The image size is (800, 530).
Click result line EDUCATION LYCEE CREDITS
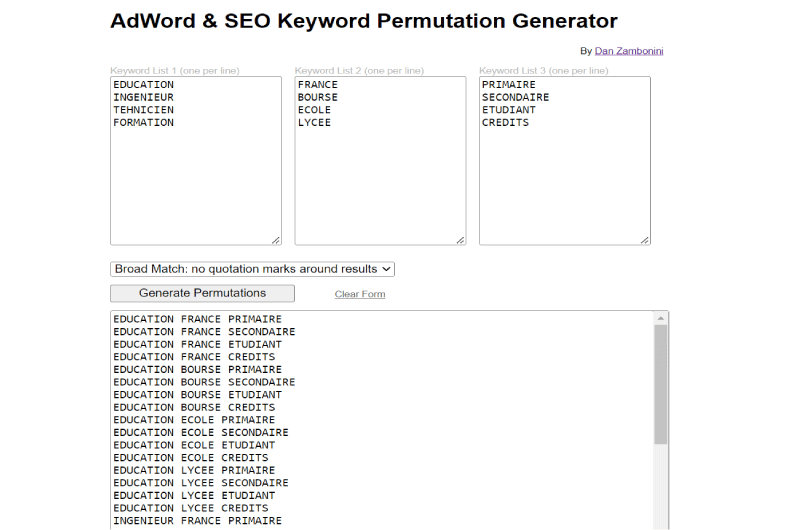pyautogui.click(x=191, y=509)
